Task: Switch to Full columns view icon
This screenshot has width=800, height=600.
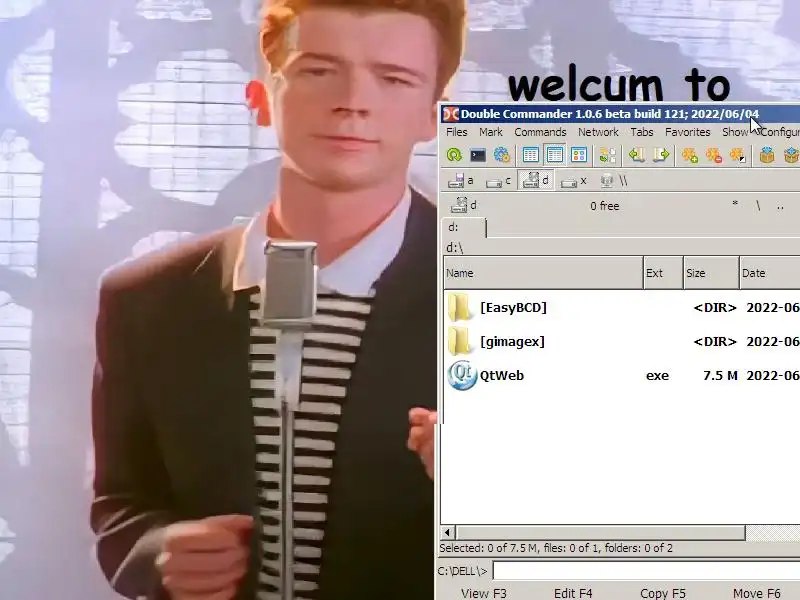Action: (555, 155)
